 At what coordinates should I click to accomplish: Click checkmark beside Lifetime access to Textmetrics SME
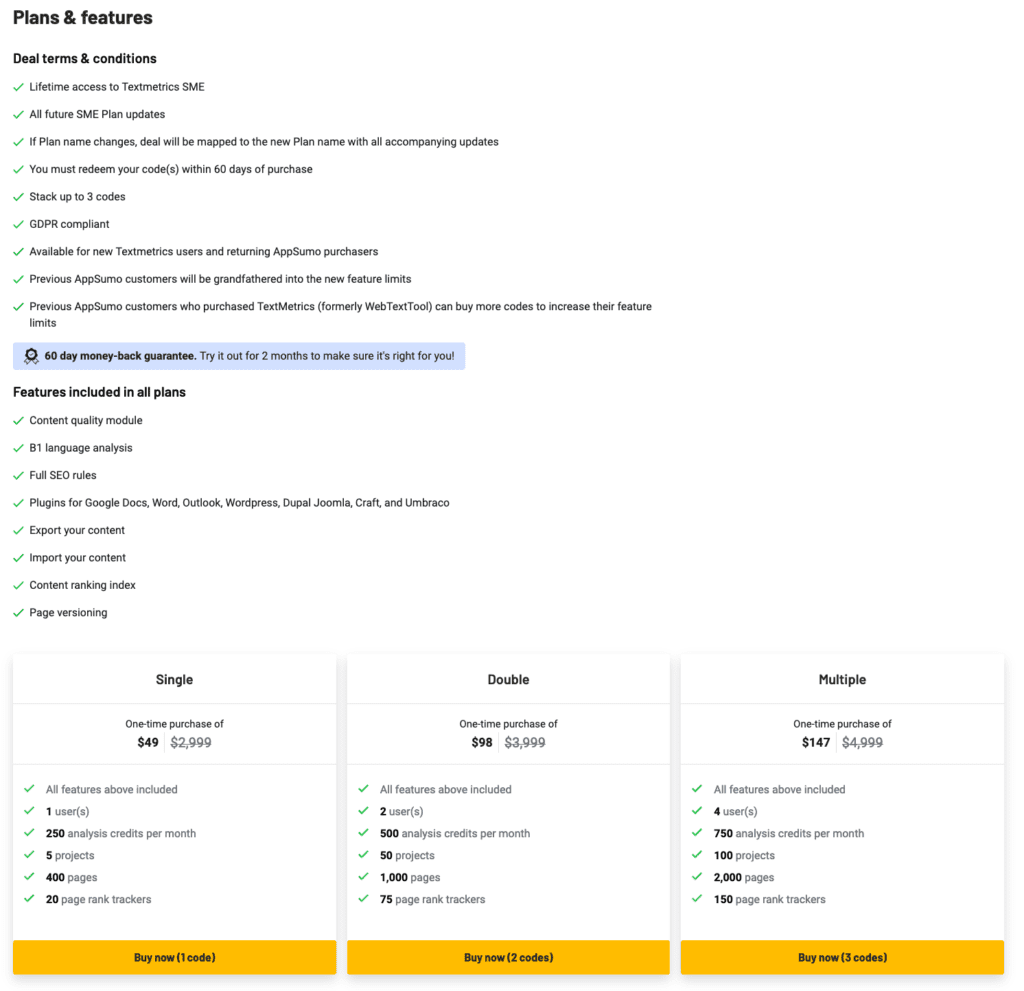pyautogui.click(x=18, y=87)
